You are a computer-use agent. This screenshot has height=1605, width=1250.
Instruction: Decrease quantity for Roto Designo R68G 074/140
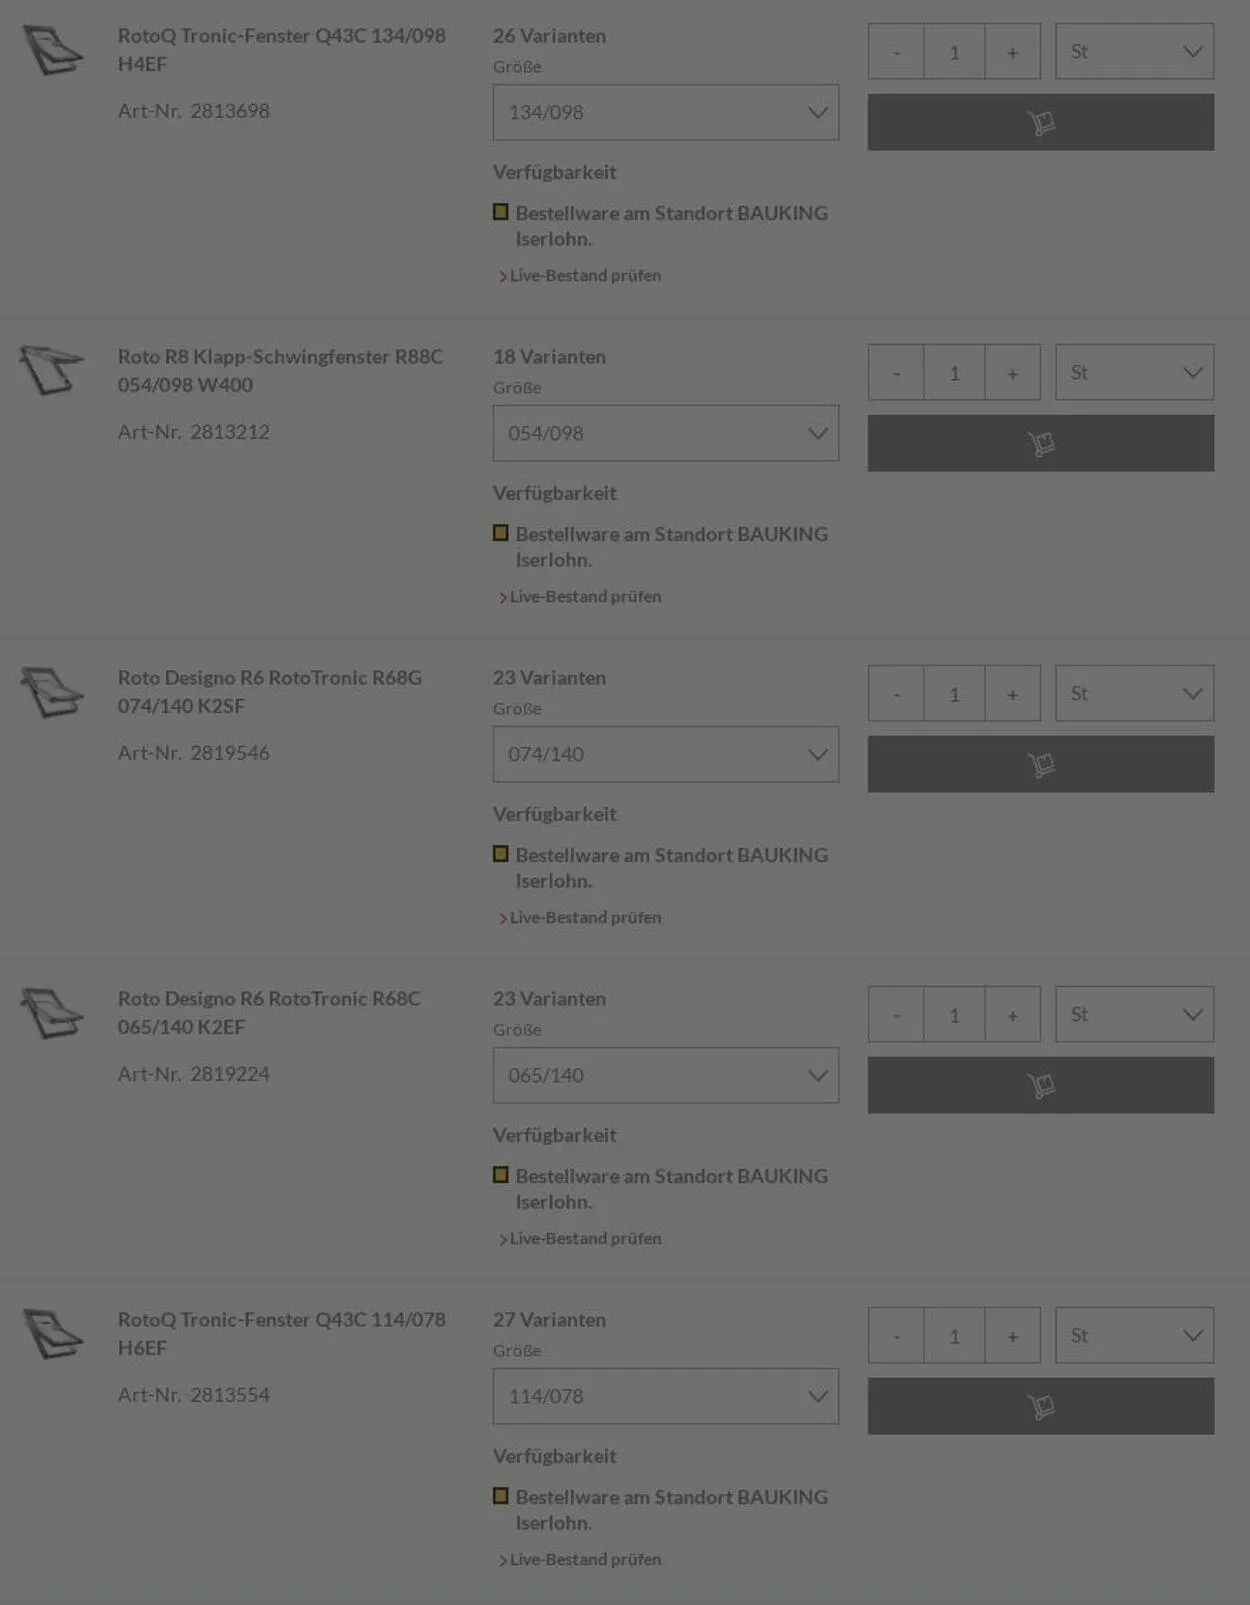click(896, 694)
